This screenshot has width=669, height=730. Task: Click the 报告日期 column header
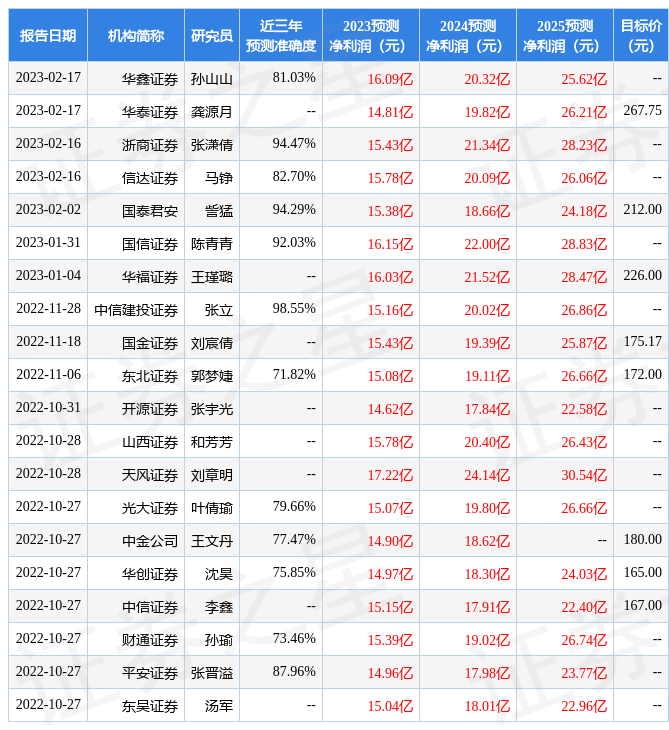point(48,35)
